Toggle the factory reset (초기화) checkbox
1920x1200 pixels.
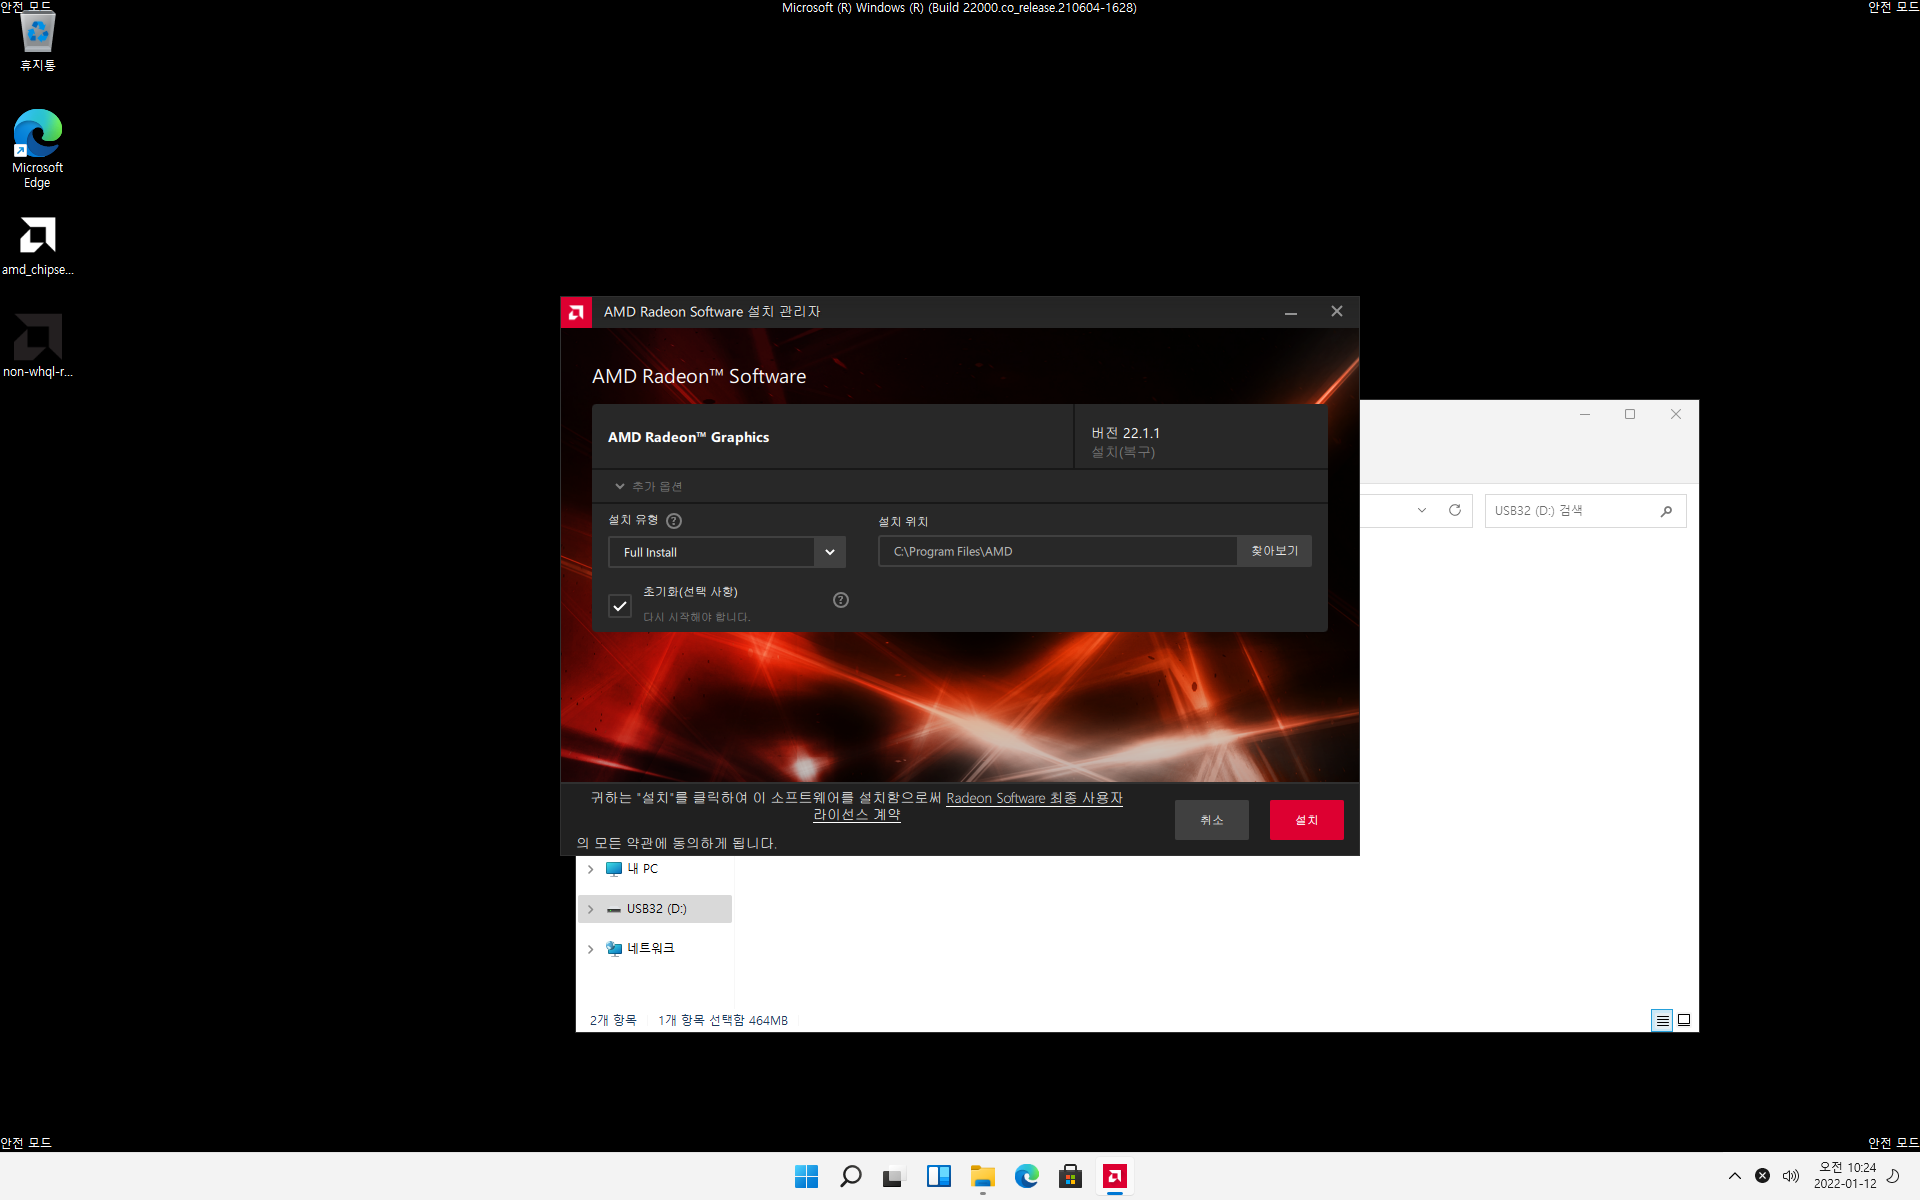[620, 606]
